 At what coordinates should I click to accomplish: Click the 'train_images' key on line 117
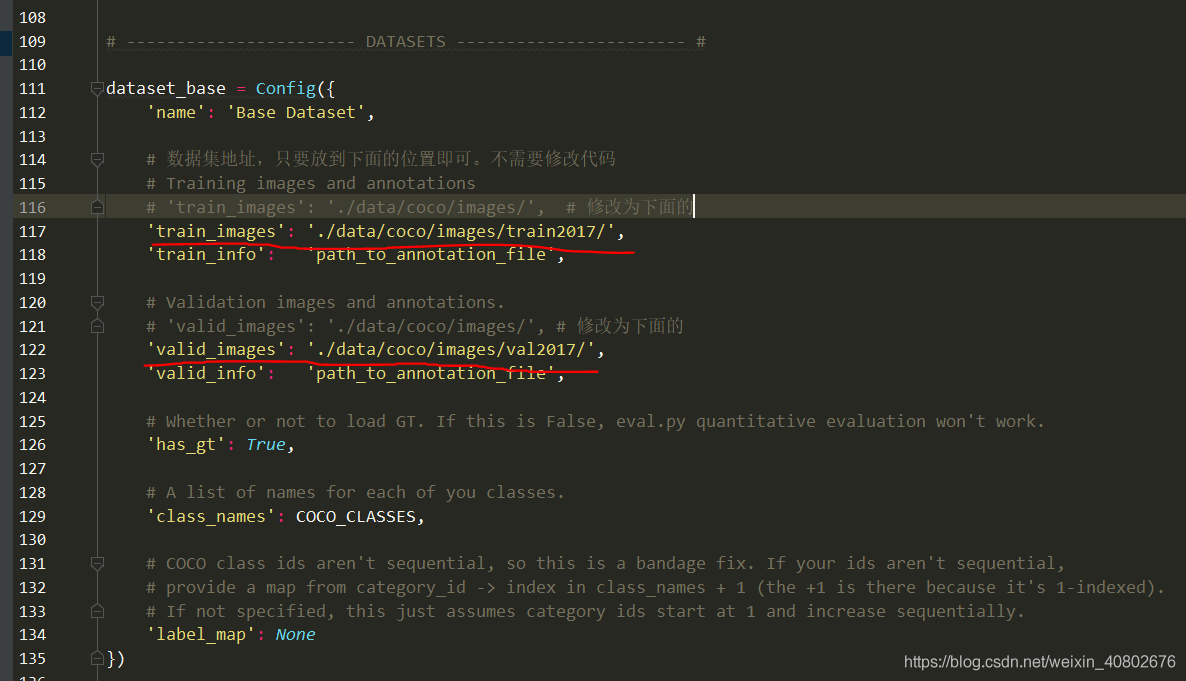coord(216,232)
